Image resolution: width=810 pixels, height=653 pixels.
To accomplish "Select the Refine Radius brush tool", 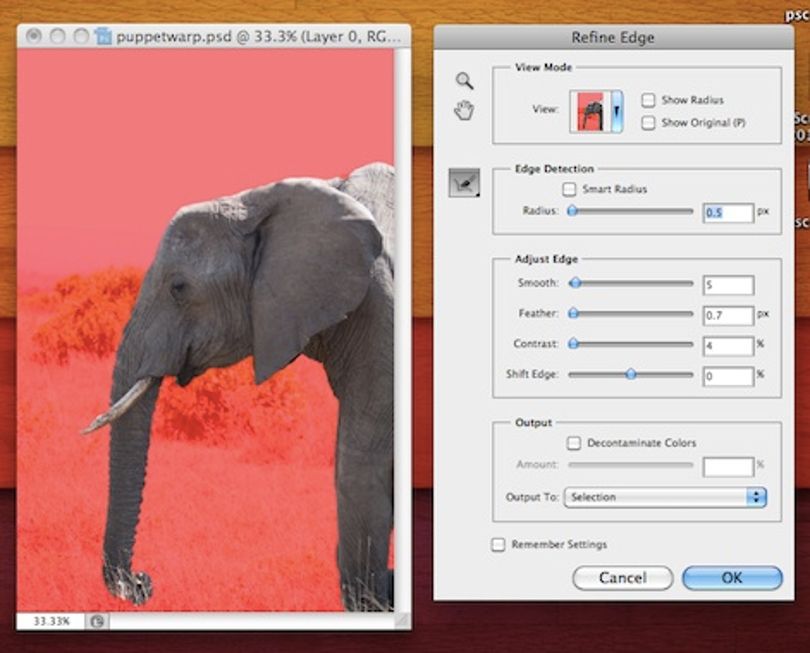I will (464, 183).
